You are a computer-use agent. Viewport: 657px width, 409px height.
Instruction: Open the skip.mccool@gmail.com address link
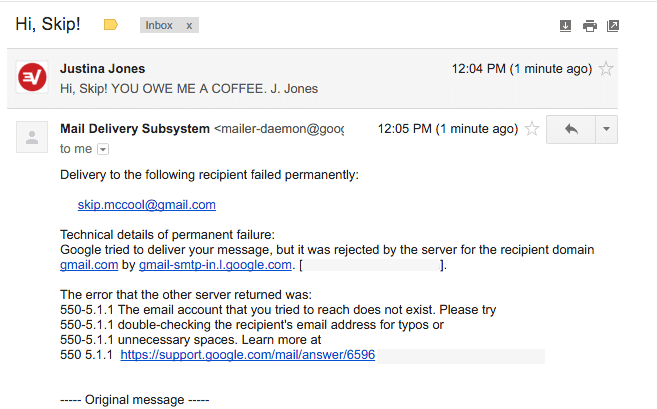147,204
